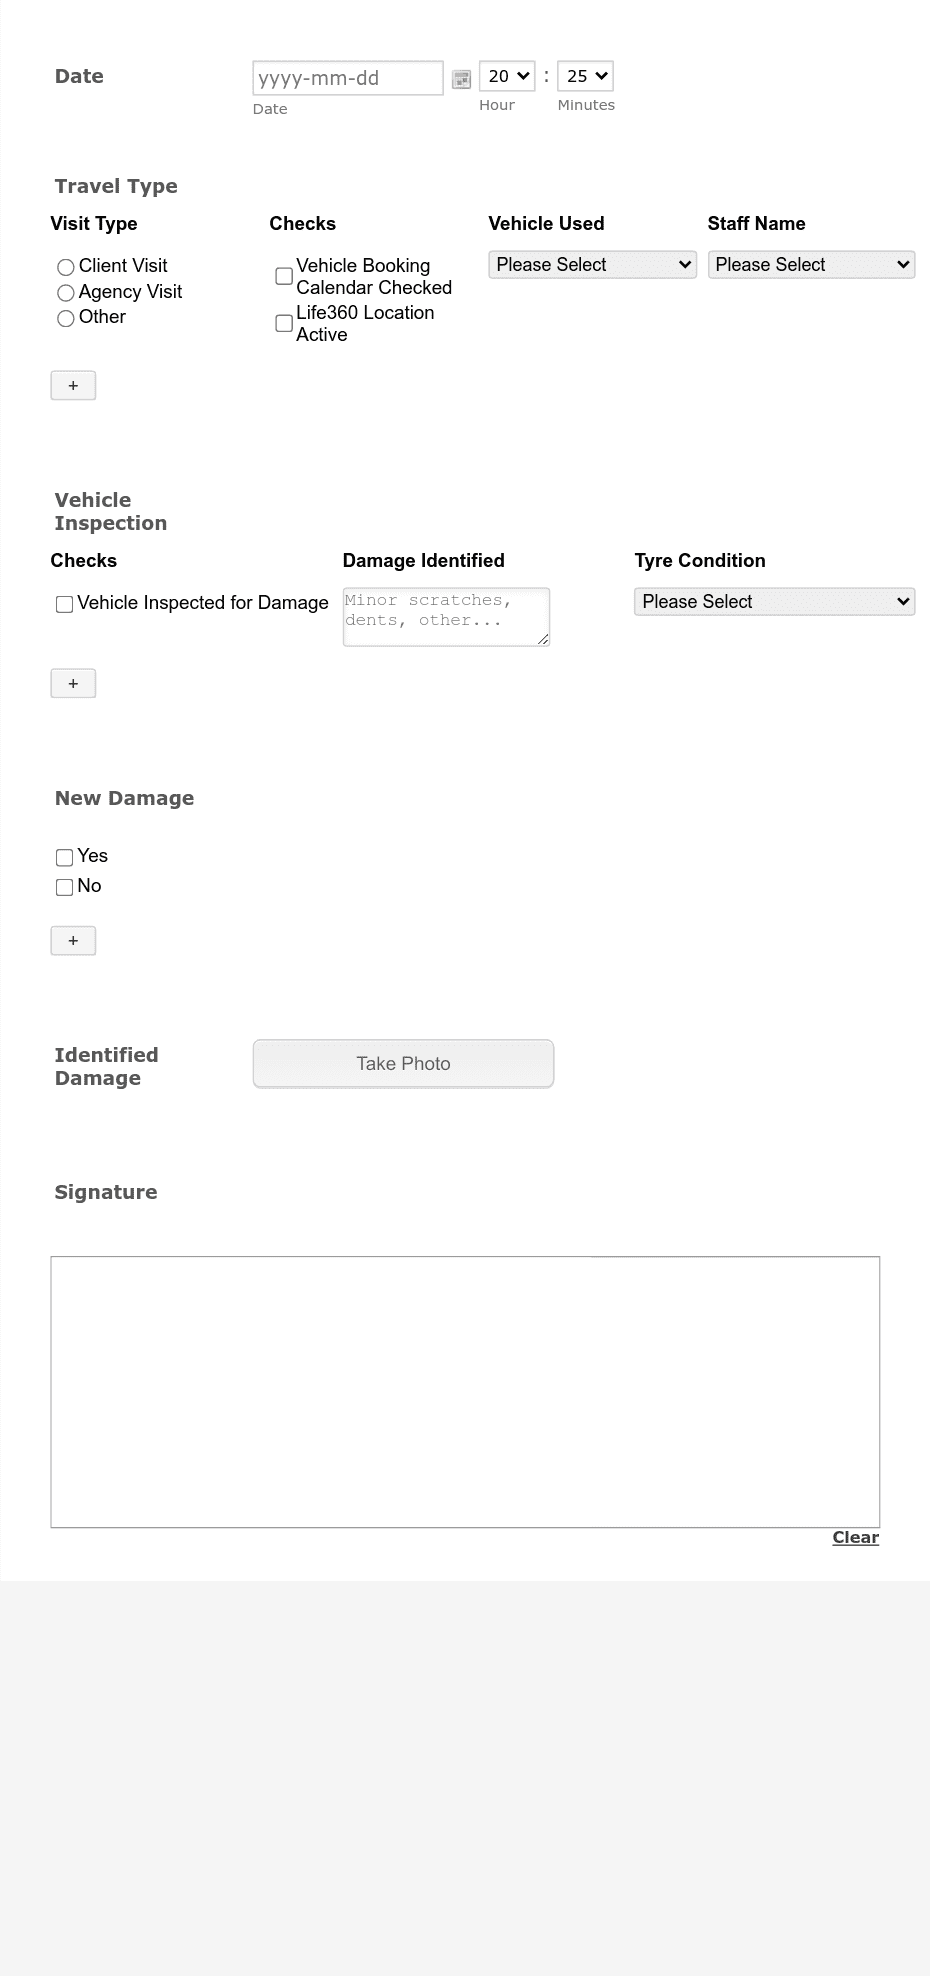Choose the Other visit type option
Screen dimensions: 930x1976
pos(66,318)
